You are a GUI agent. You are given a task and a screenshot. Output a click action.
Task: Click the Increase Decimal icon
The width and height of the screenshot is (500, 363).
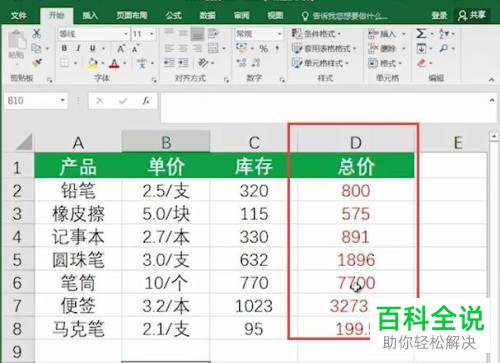click(x=241, y=63)
